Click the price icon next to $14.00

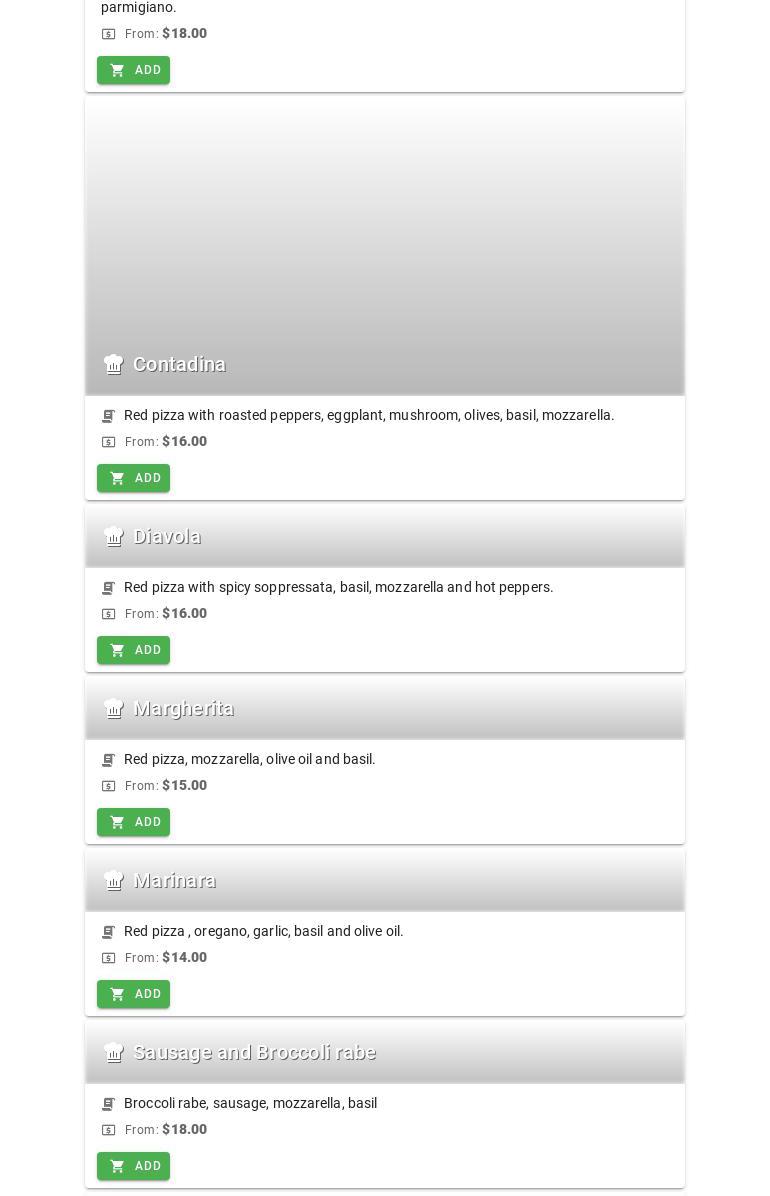pos(108,958)
